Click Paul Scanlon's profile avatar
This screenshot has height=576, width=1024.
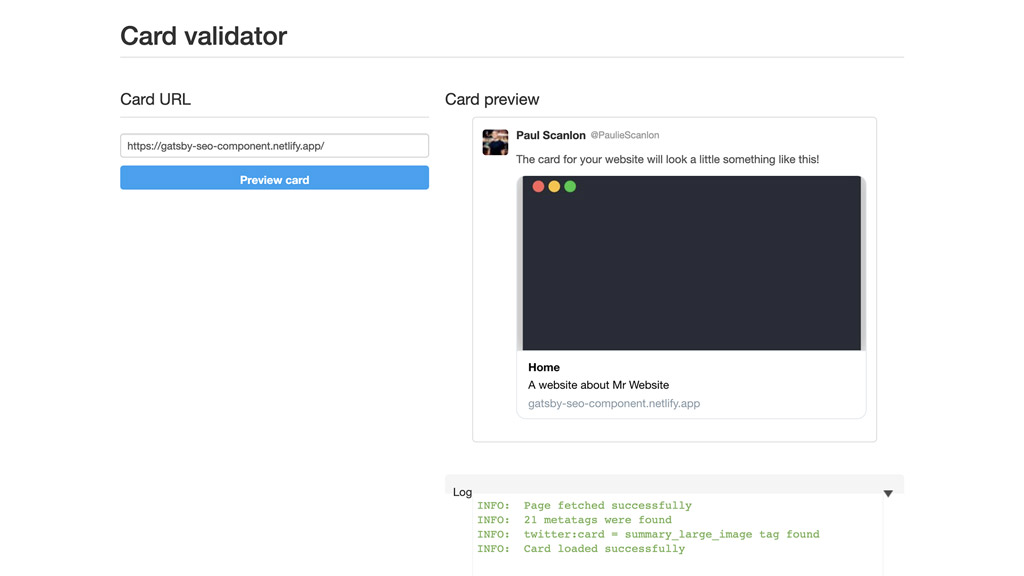click(x=495, y=142)
